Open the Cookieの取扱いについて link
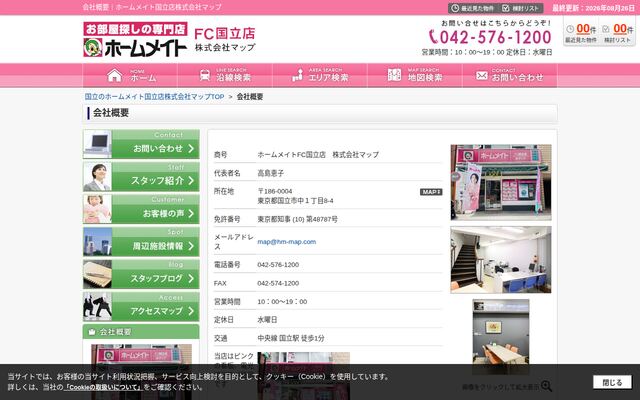640x400 pixels. tap(104, 387)
